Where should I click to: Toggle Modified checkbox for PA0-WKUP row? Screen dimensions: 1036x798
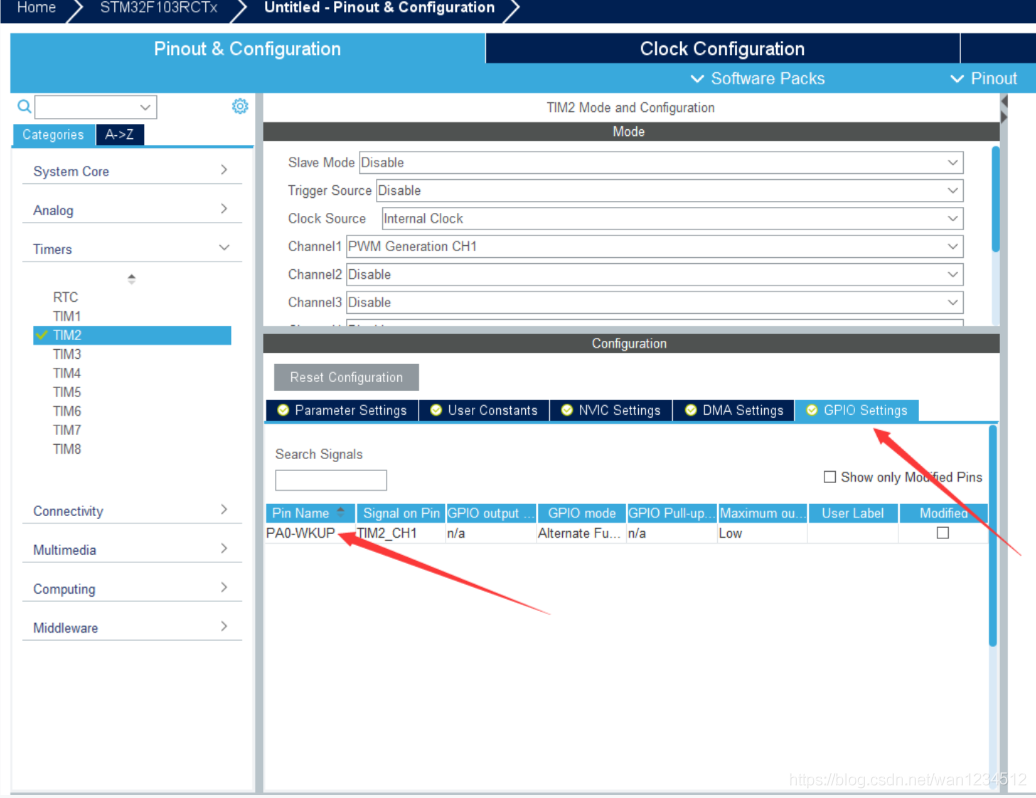[942, 533]
